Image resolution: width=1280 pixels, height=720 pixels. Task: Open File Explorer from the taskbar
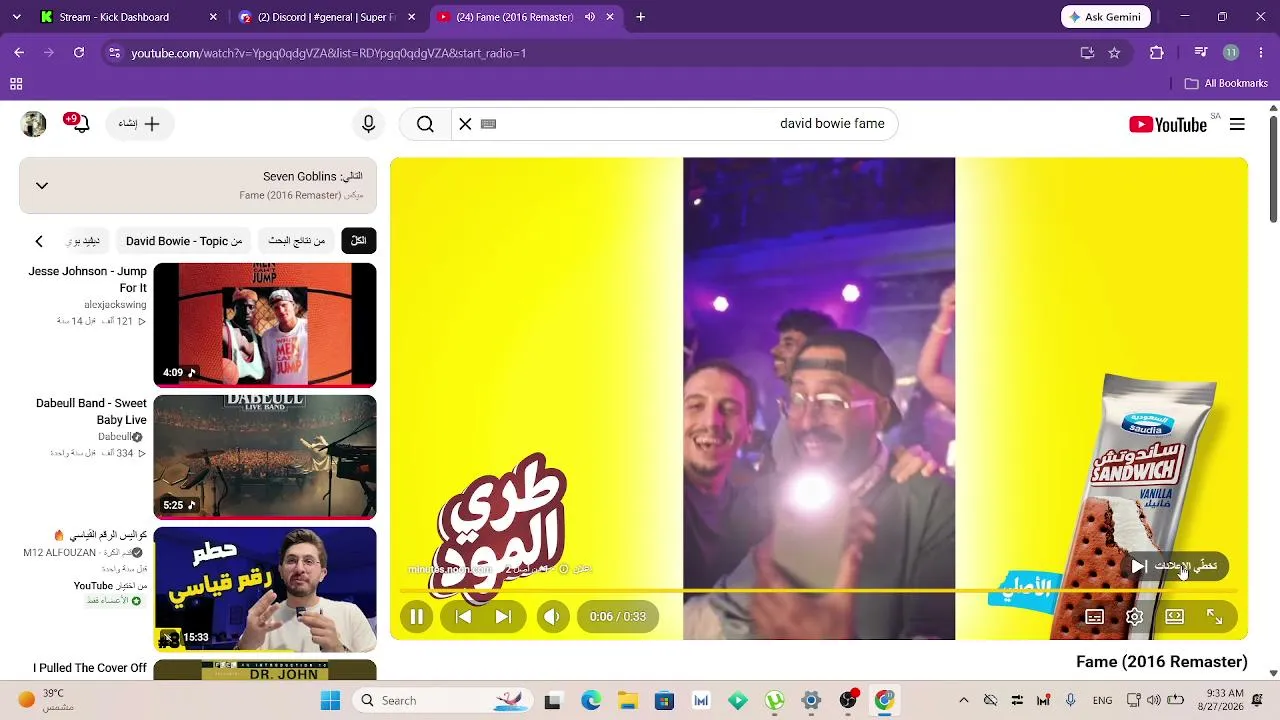click(627, 700)
